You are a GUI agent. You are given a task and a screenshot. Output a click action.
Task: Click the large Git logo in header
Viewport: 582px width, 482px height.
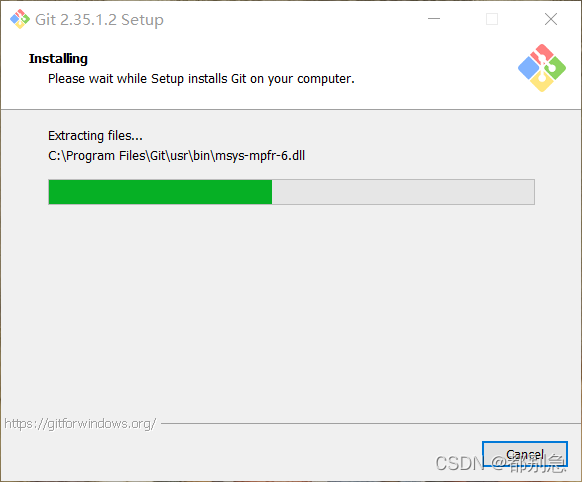[x=542, y=68]
